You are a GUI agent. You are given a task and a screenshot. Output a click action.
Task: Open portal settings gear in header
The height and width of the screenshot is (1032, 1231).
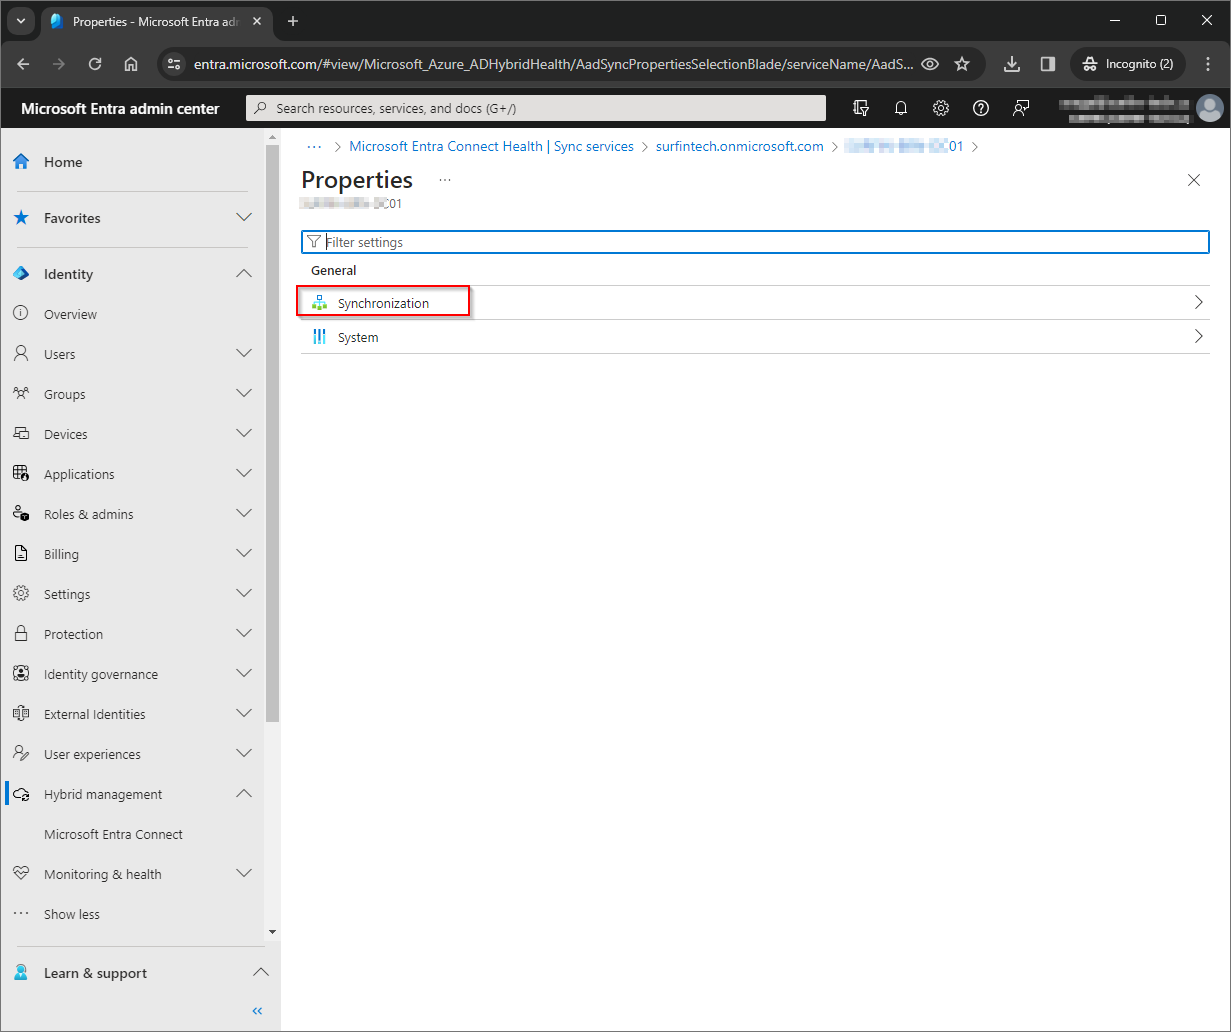(941, 108)
